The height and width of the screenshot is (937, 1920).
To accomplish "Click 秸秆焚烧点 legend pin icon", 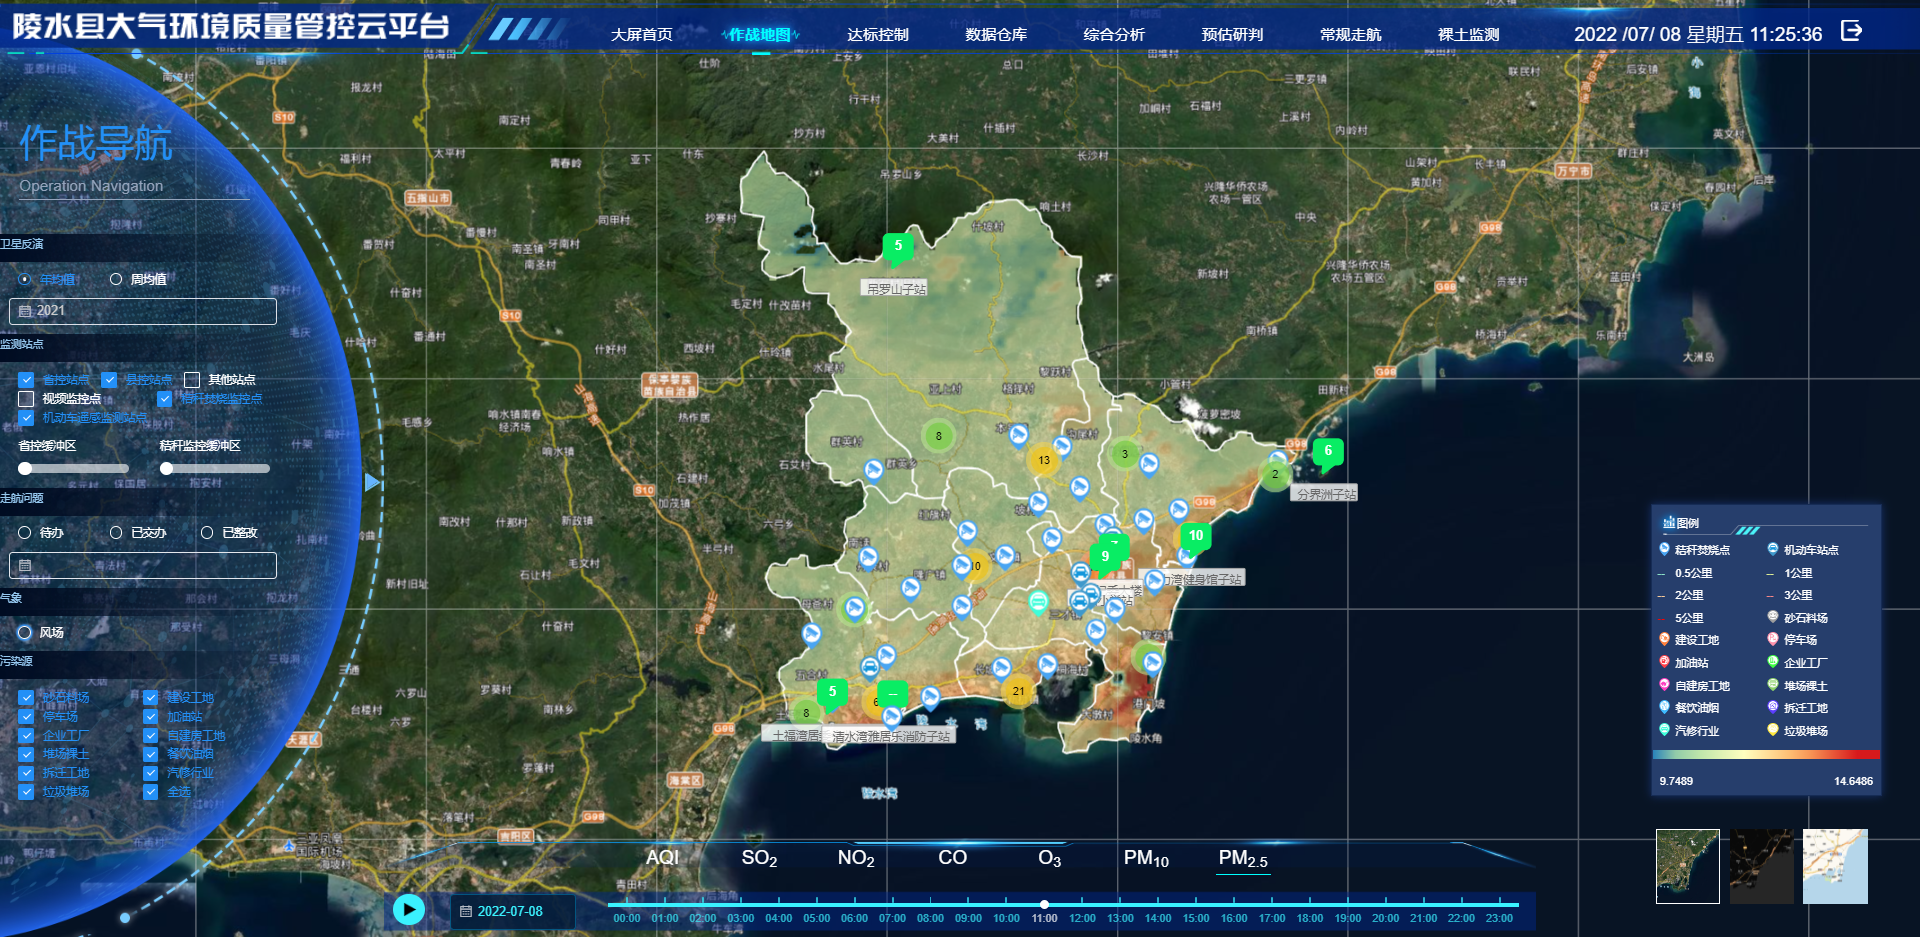I will [1664, 549].
